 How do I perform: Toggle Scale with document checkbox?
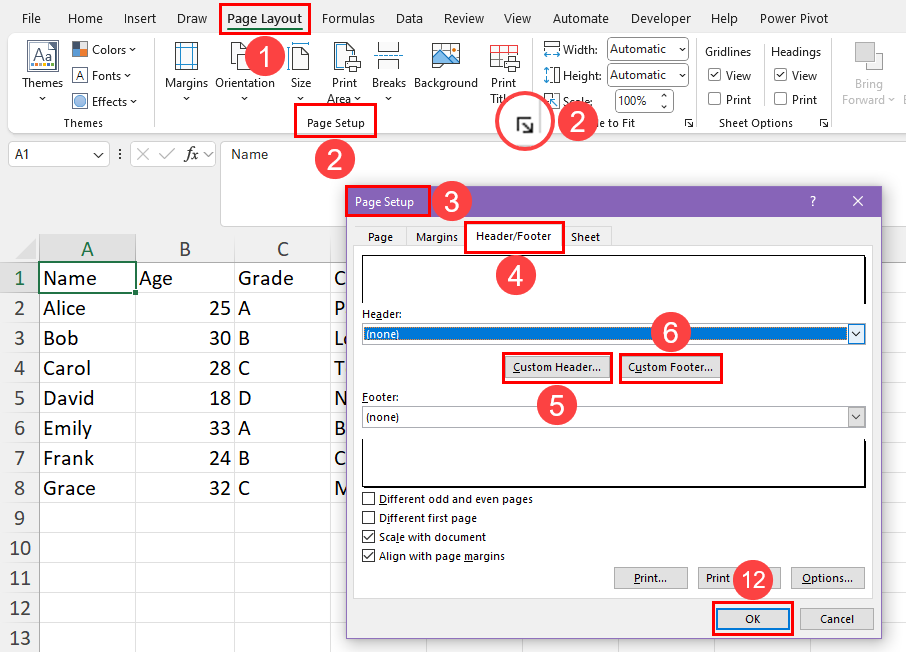368,536
